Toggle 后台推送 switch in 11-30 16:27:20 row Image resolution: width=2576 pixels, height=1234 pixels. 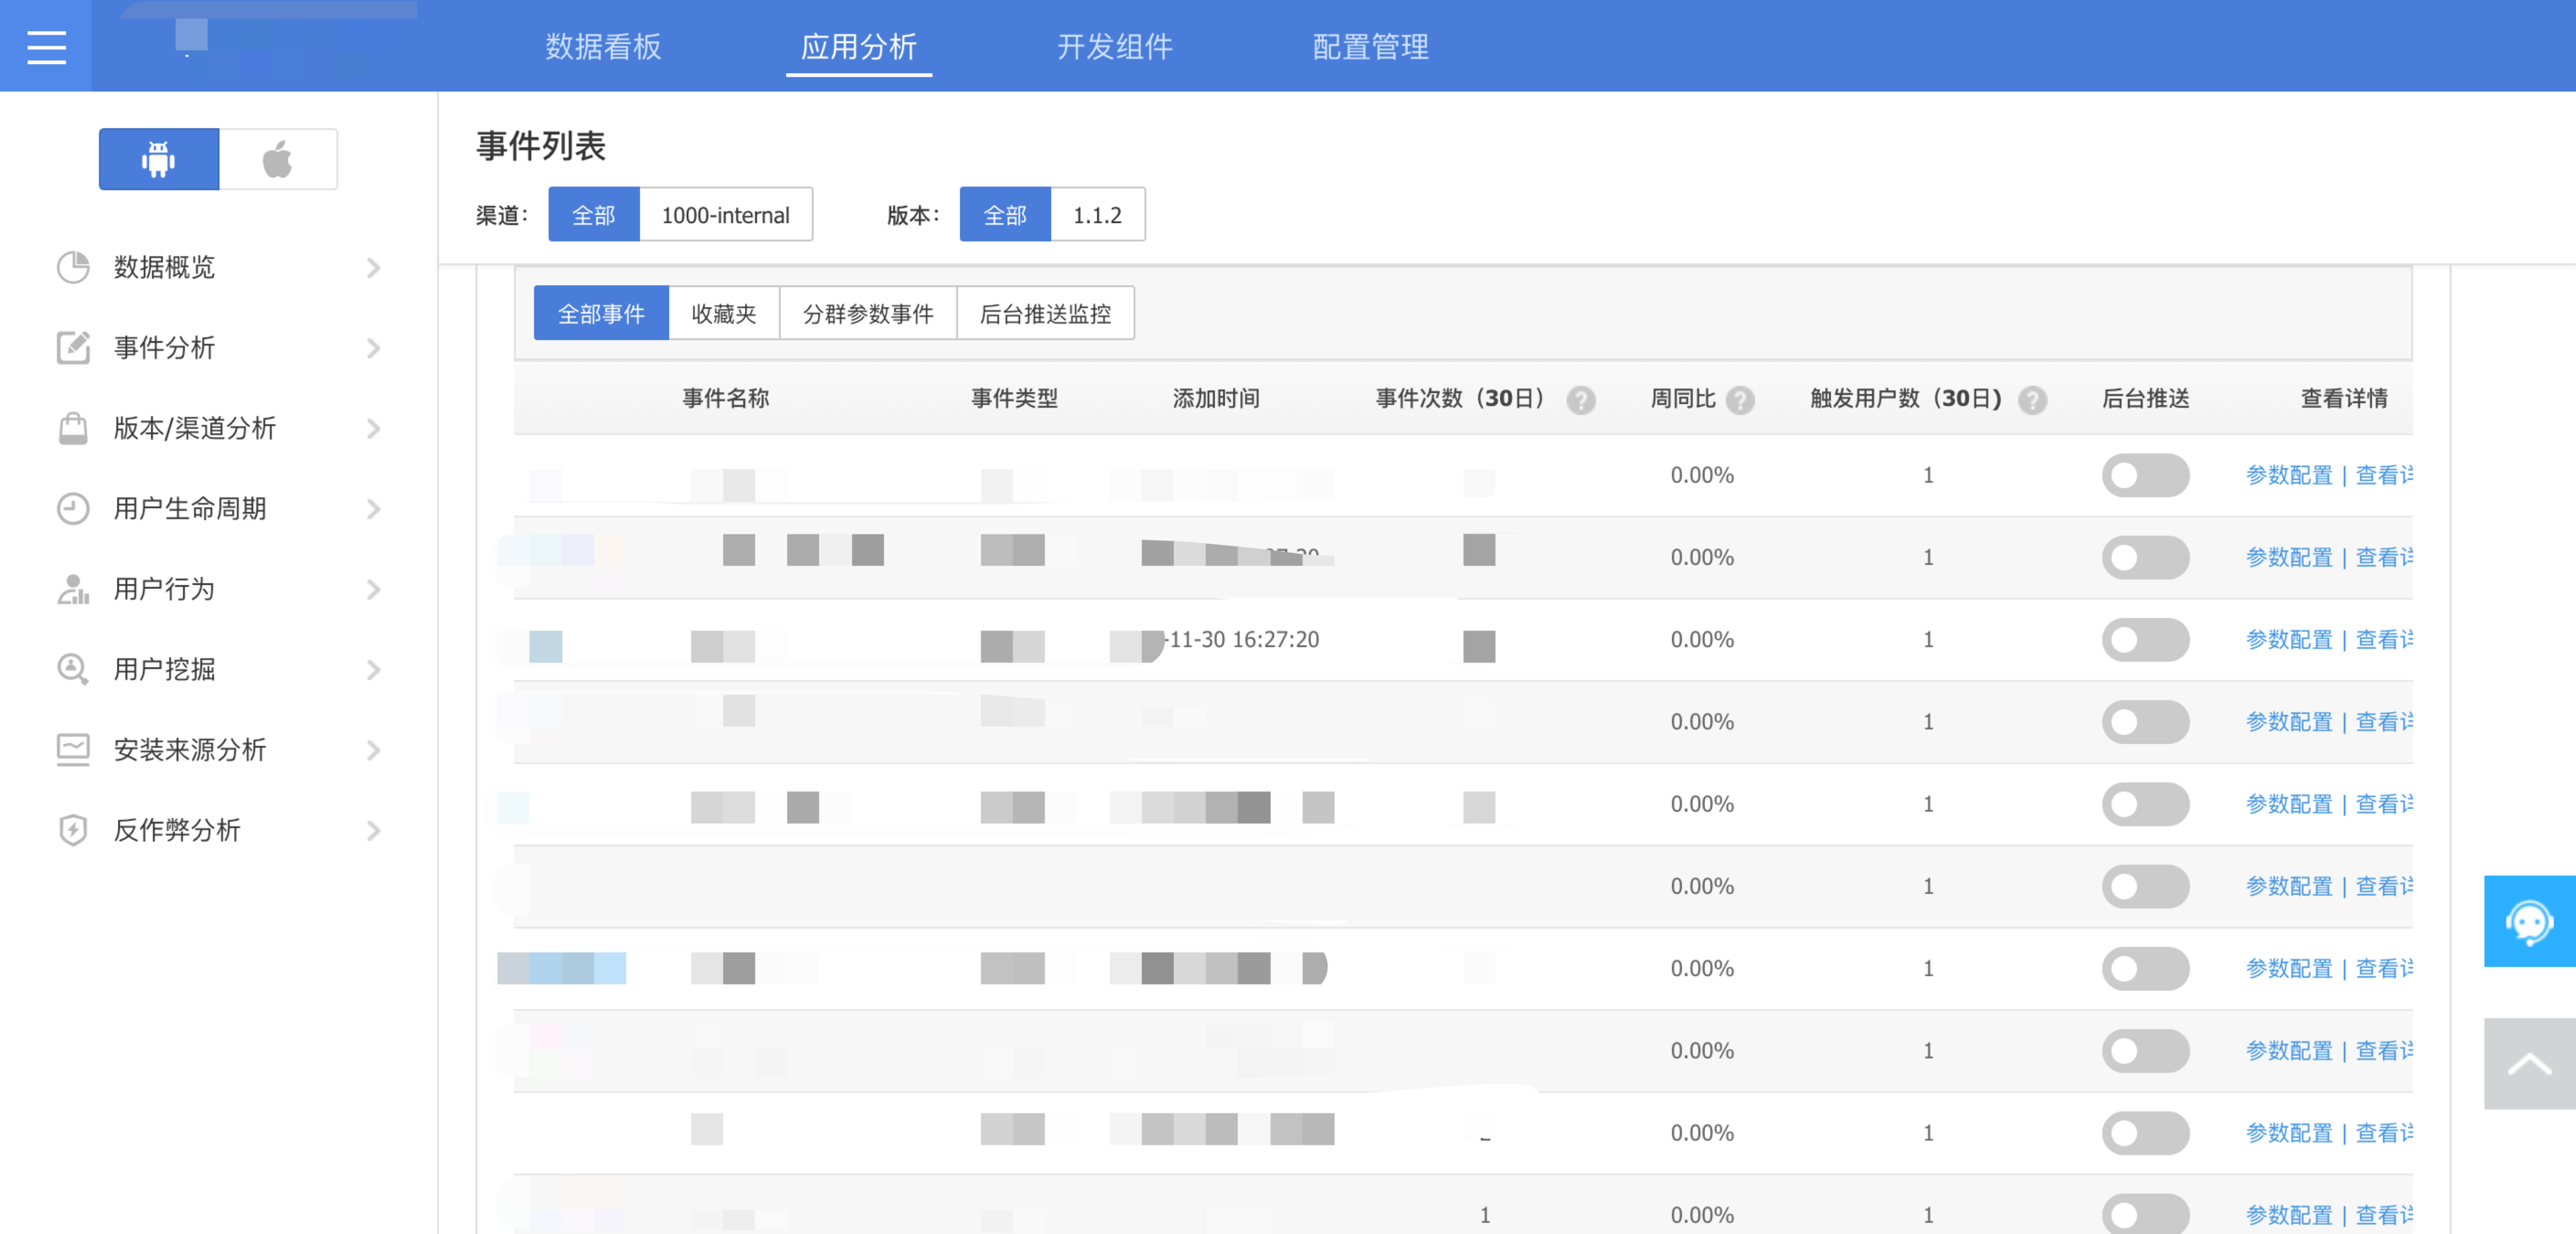click(x=2145, y=639)
